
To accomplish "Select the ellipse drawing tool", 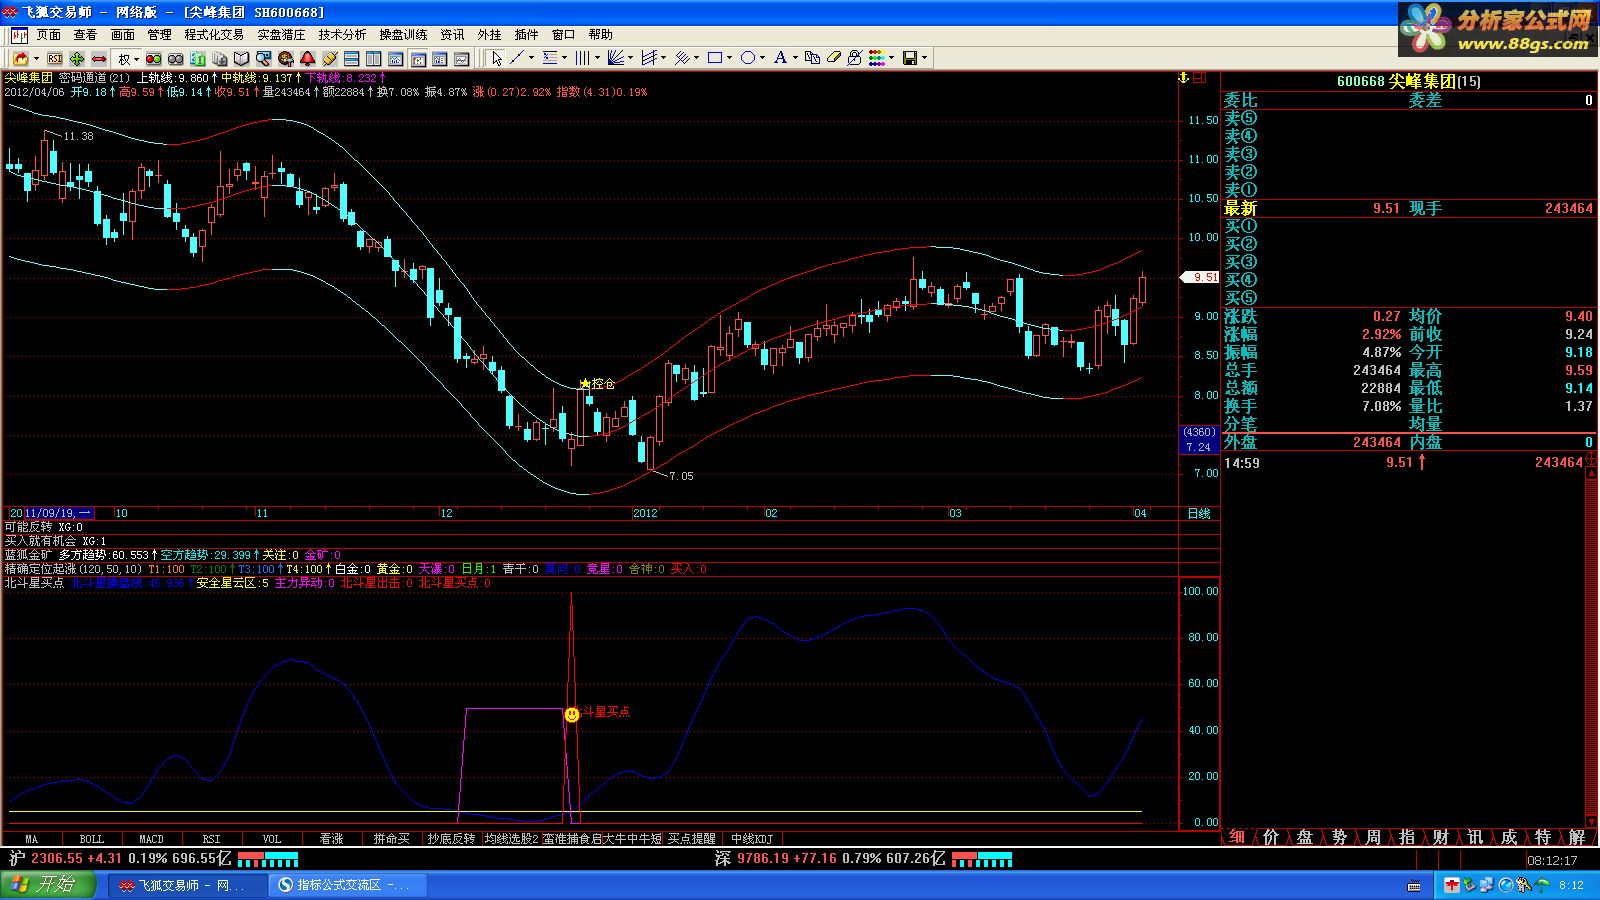I will click(x=748, y=58).
